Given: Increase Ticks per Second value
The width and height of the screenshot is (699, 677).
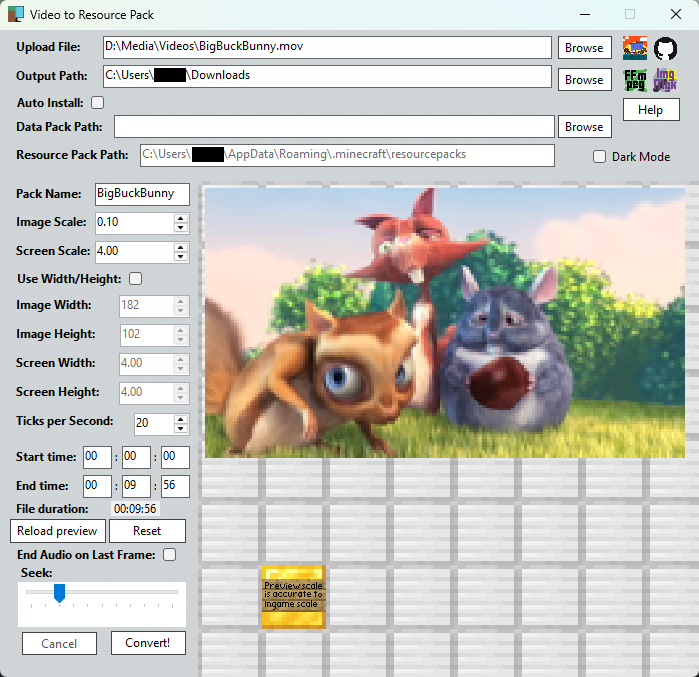Looking at the screenshot, I should pos(181,419).
